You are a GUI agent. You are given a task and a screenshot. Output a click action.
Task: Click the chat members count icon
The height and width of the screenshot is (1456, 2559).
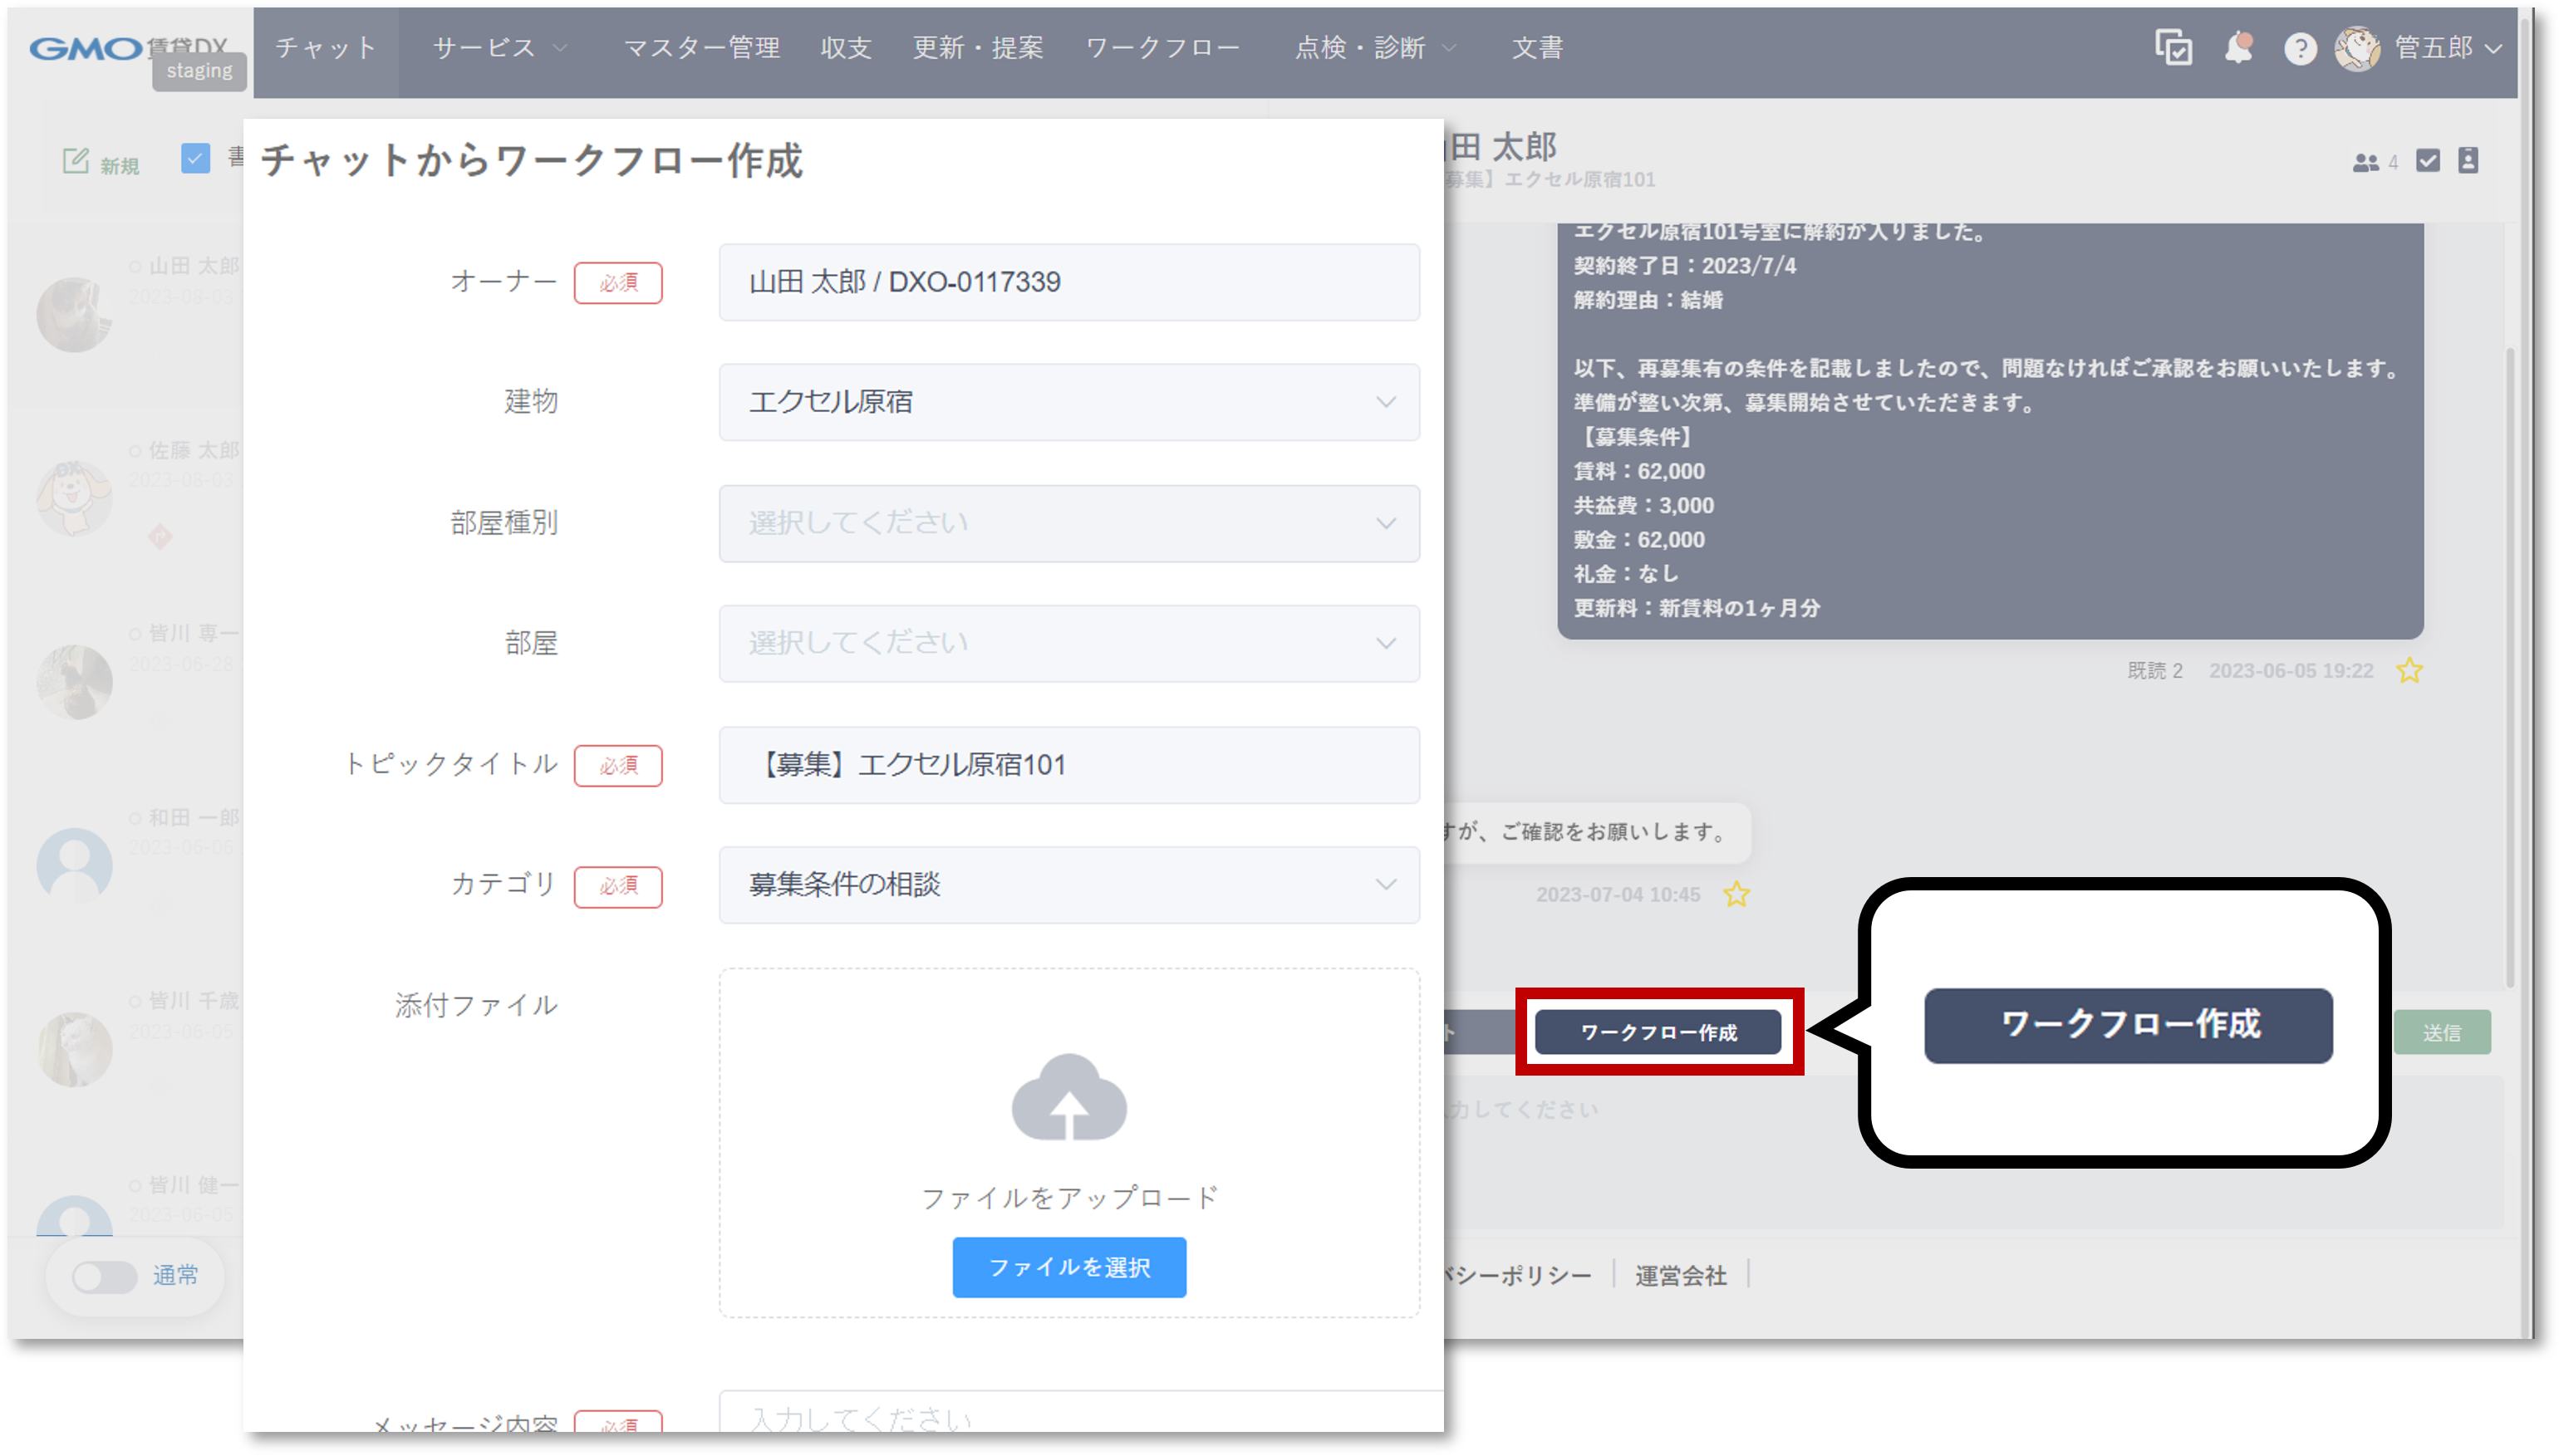click(x=2366, y=162)
